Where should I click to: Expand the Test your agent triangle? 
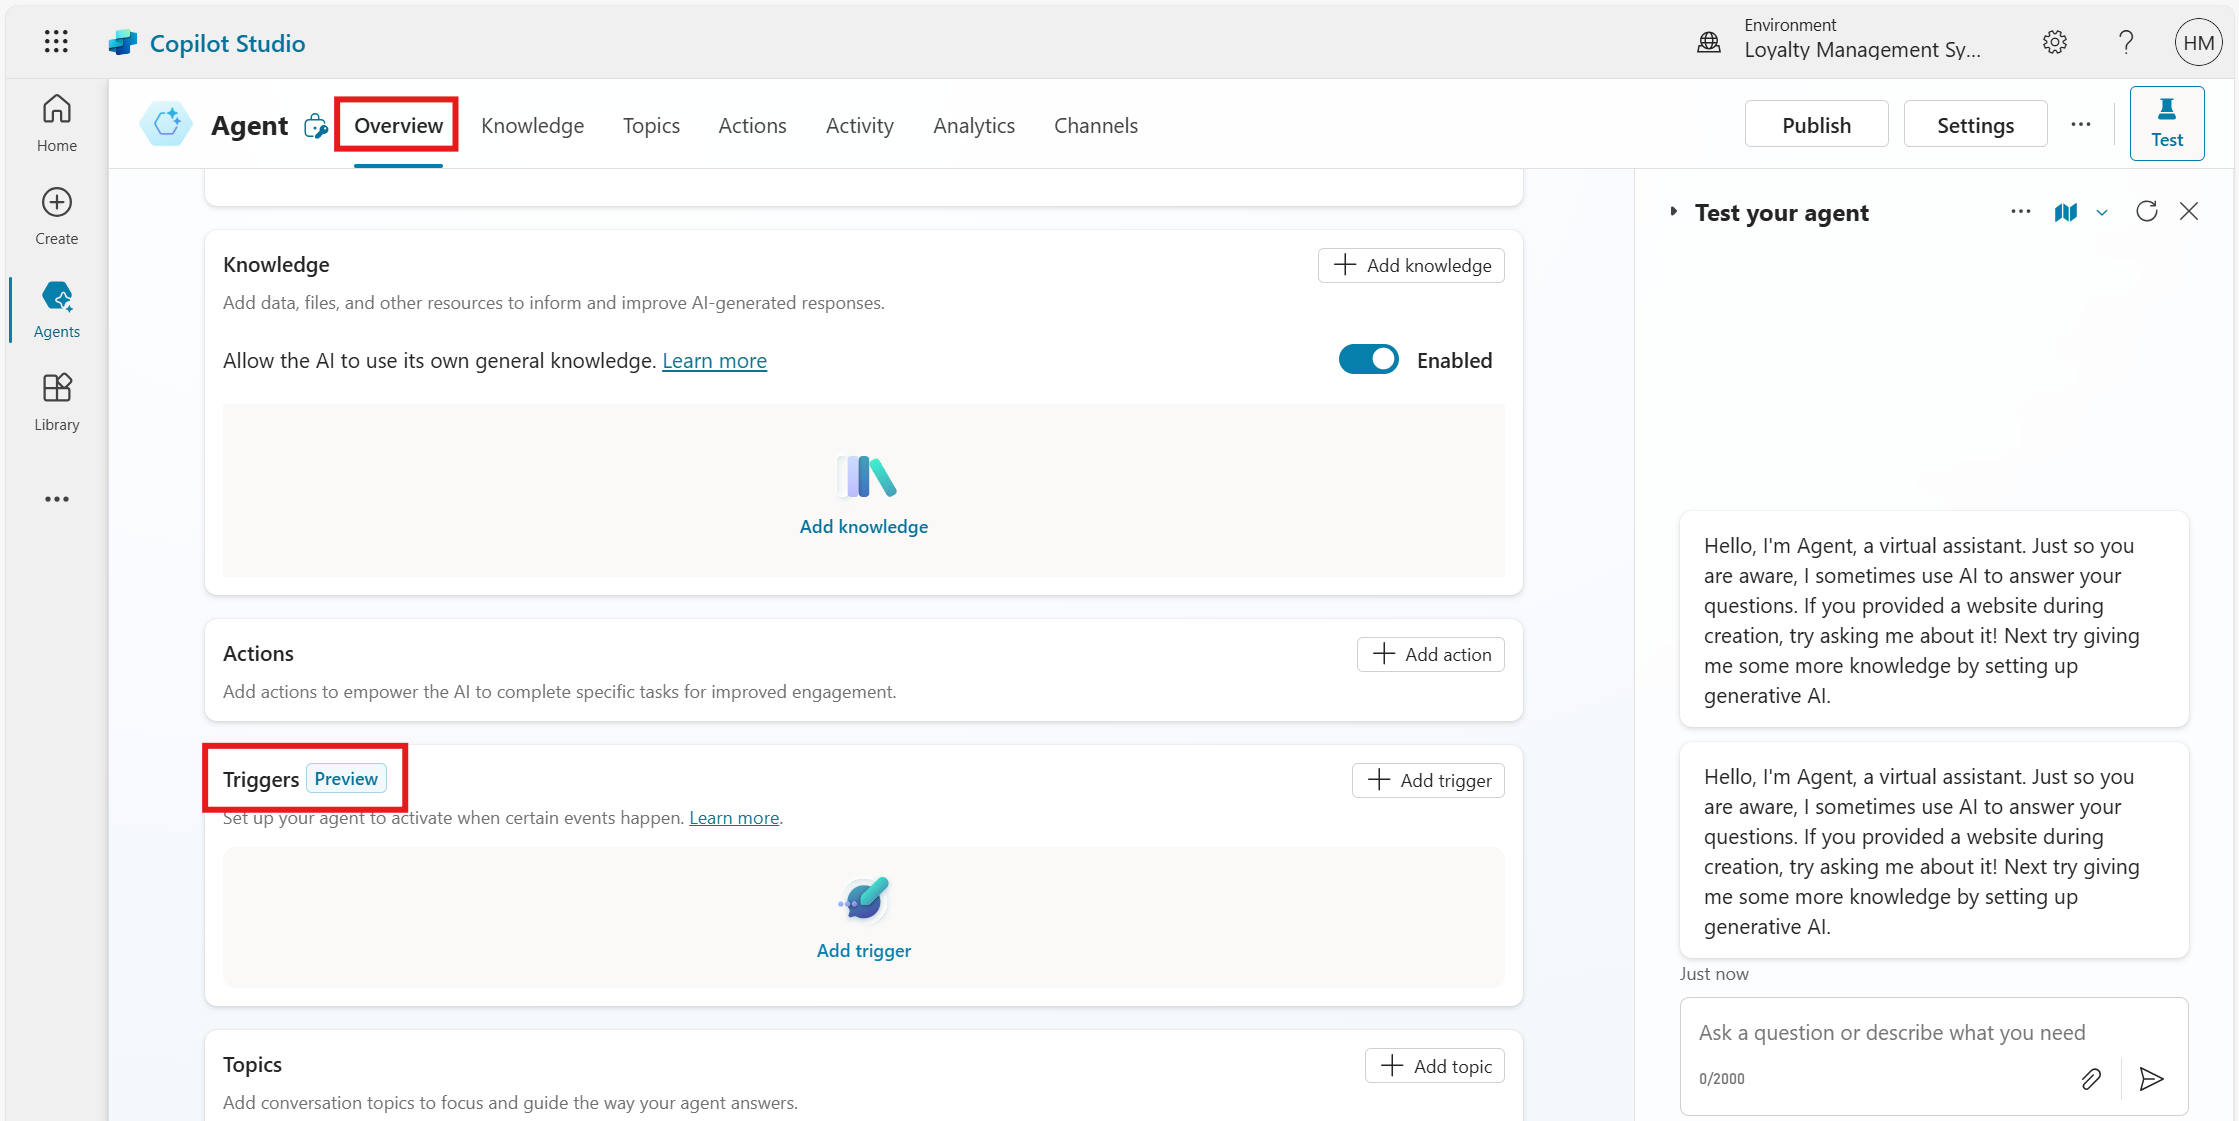click(1673, 212)
